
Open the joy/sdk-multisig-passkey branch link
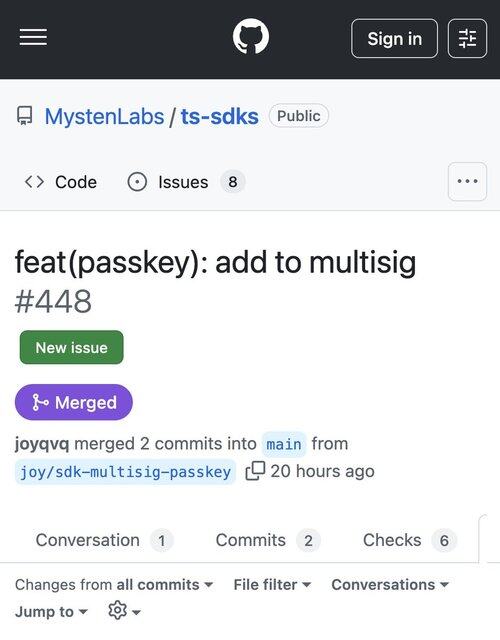coord(125,472)
